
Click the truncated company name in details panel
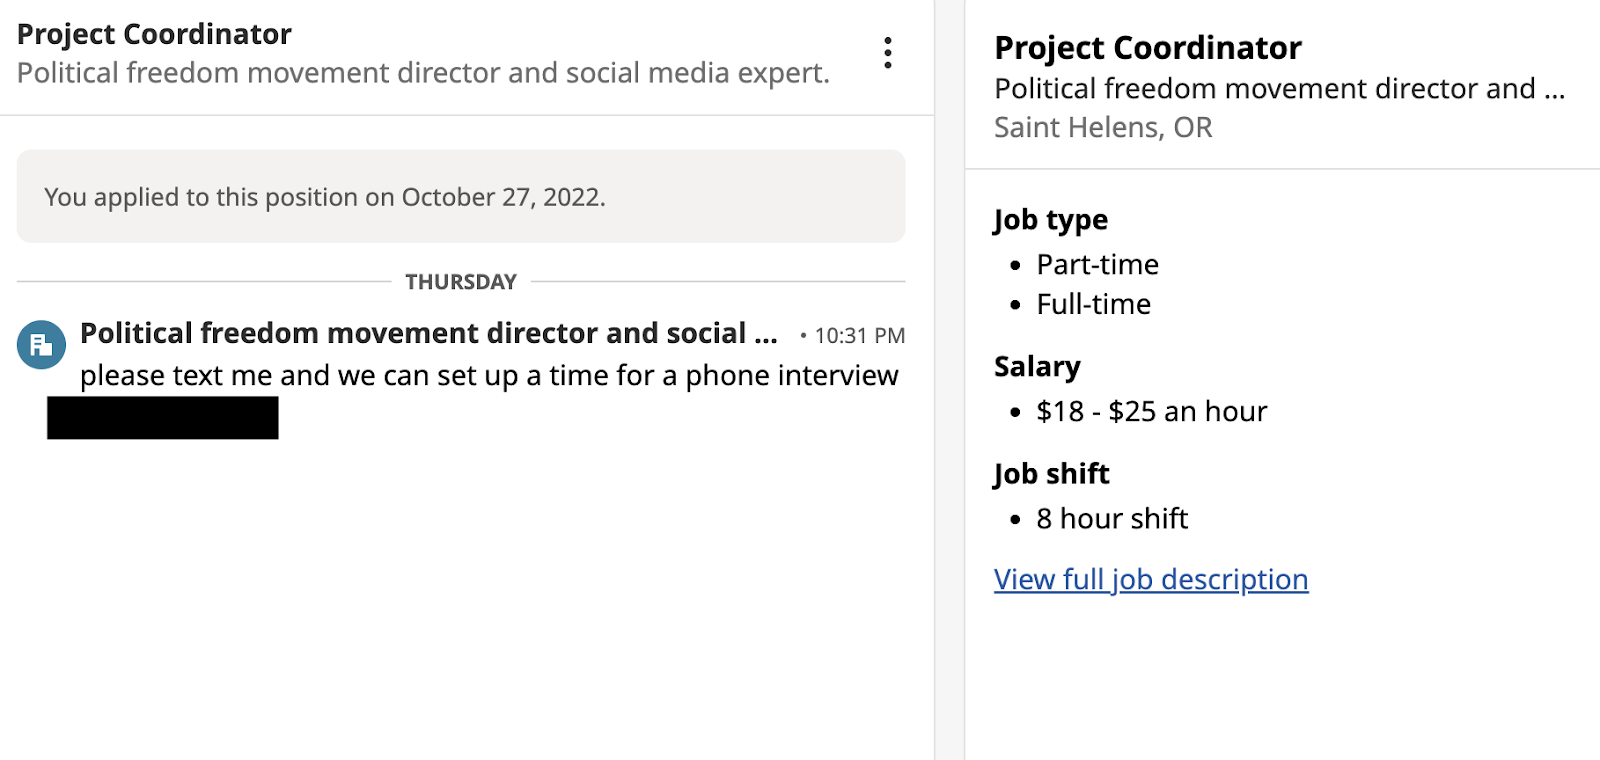1278,89
